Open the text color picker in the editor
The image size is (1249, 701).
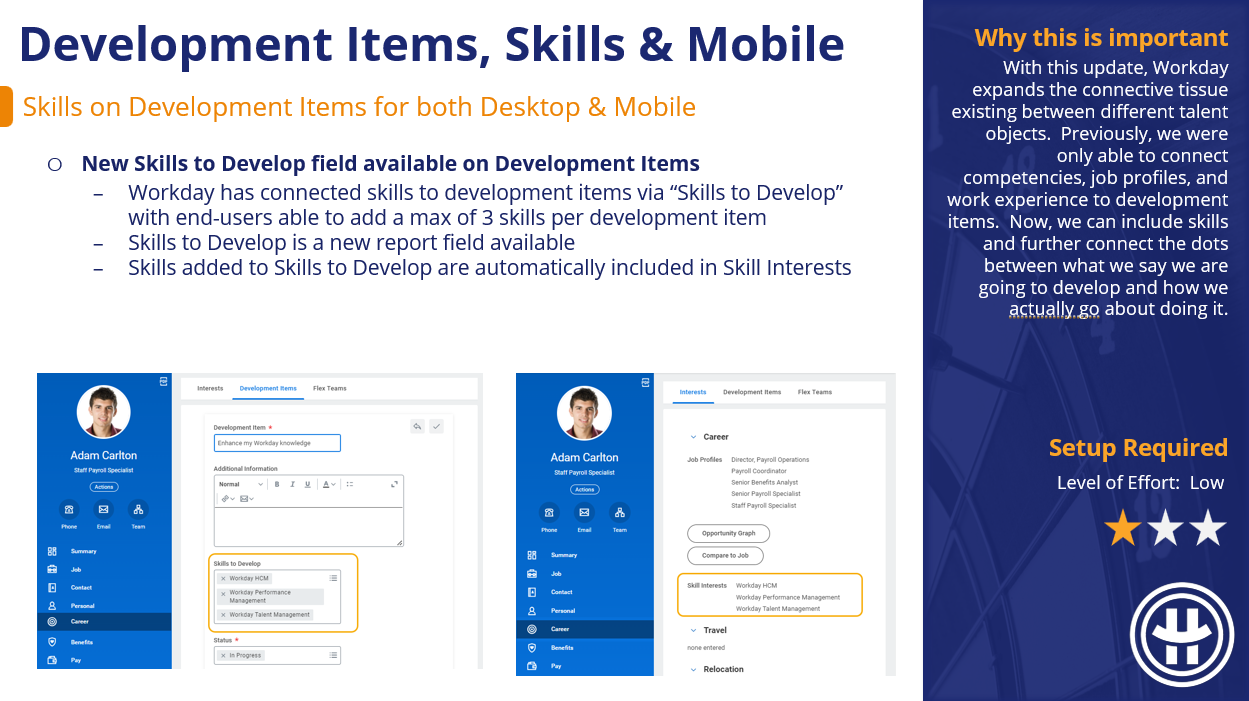click(327, 484)
